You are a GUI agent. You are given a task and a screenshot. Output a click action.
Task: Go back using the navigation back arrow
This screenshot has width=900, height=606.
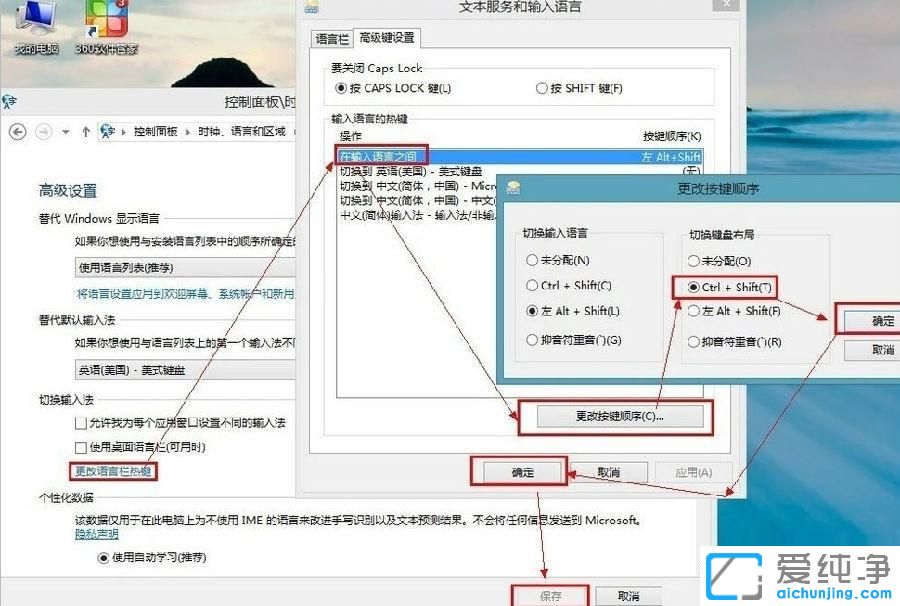point(16,132)
